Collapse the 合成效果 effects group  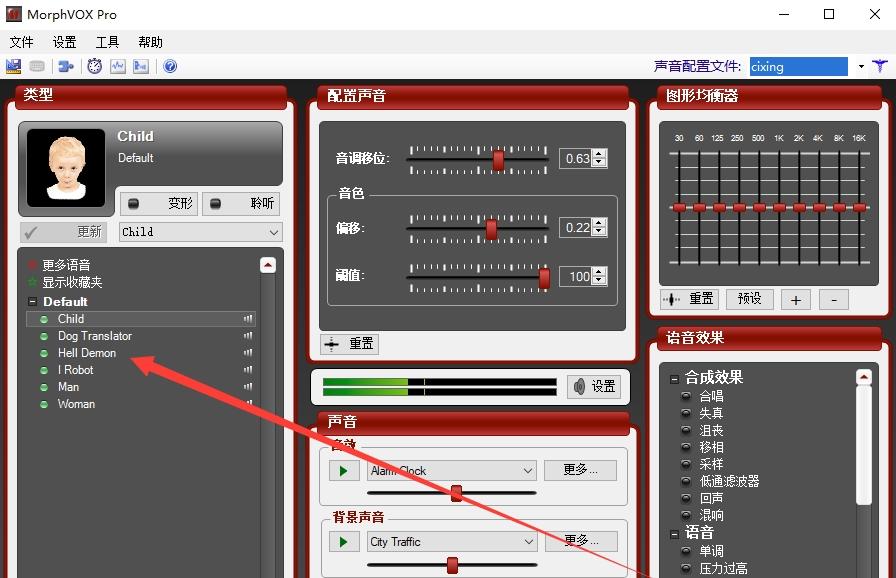674,379
